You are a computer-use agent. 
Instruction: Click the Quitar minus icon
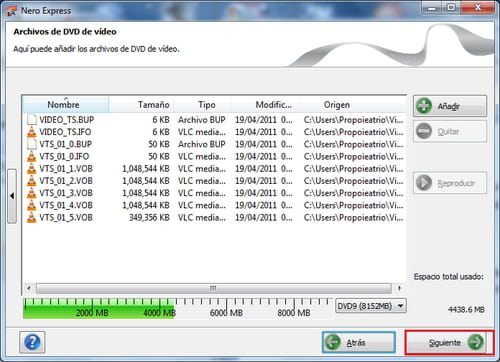(424, 131)
